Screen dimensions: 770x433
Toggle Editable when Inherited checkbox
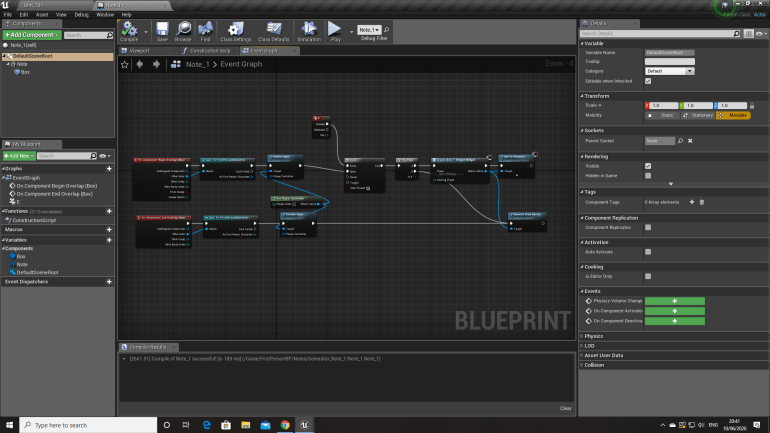pos(648,81)
